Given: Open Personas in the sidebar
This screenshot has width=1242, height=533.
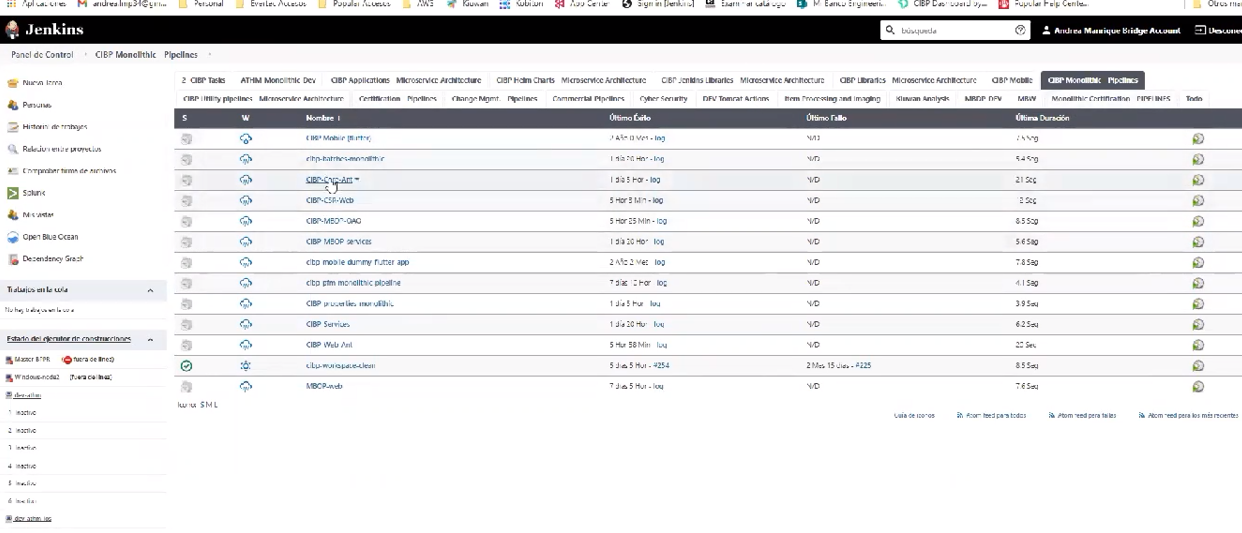Looking at the screenshot, I should click(x=37, y=105).
